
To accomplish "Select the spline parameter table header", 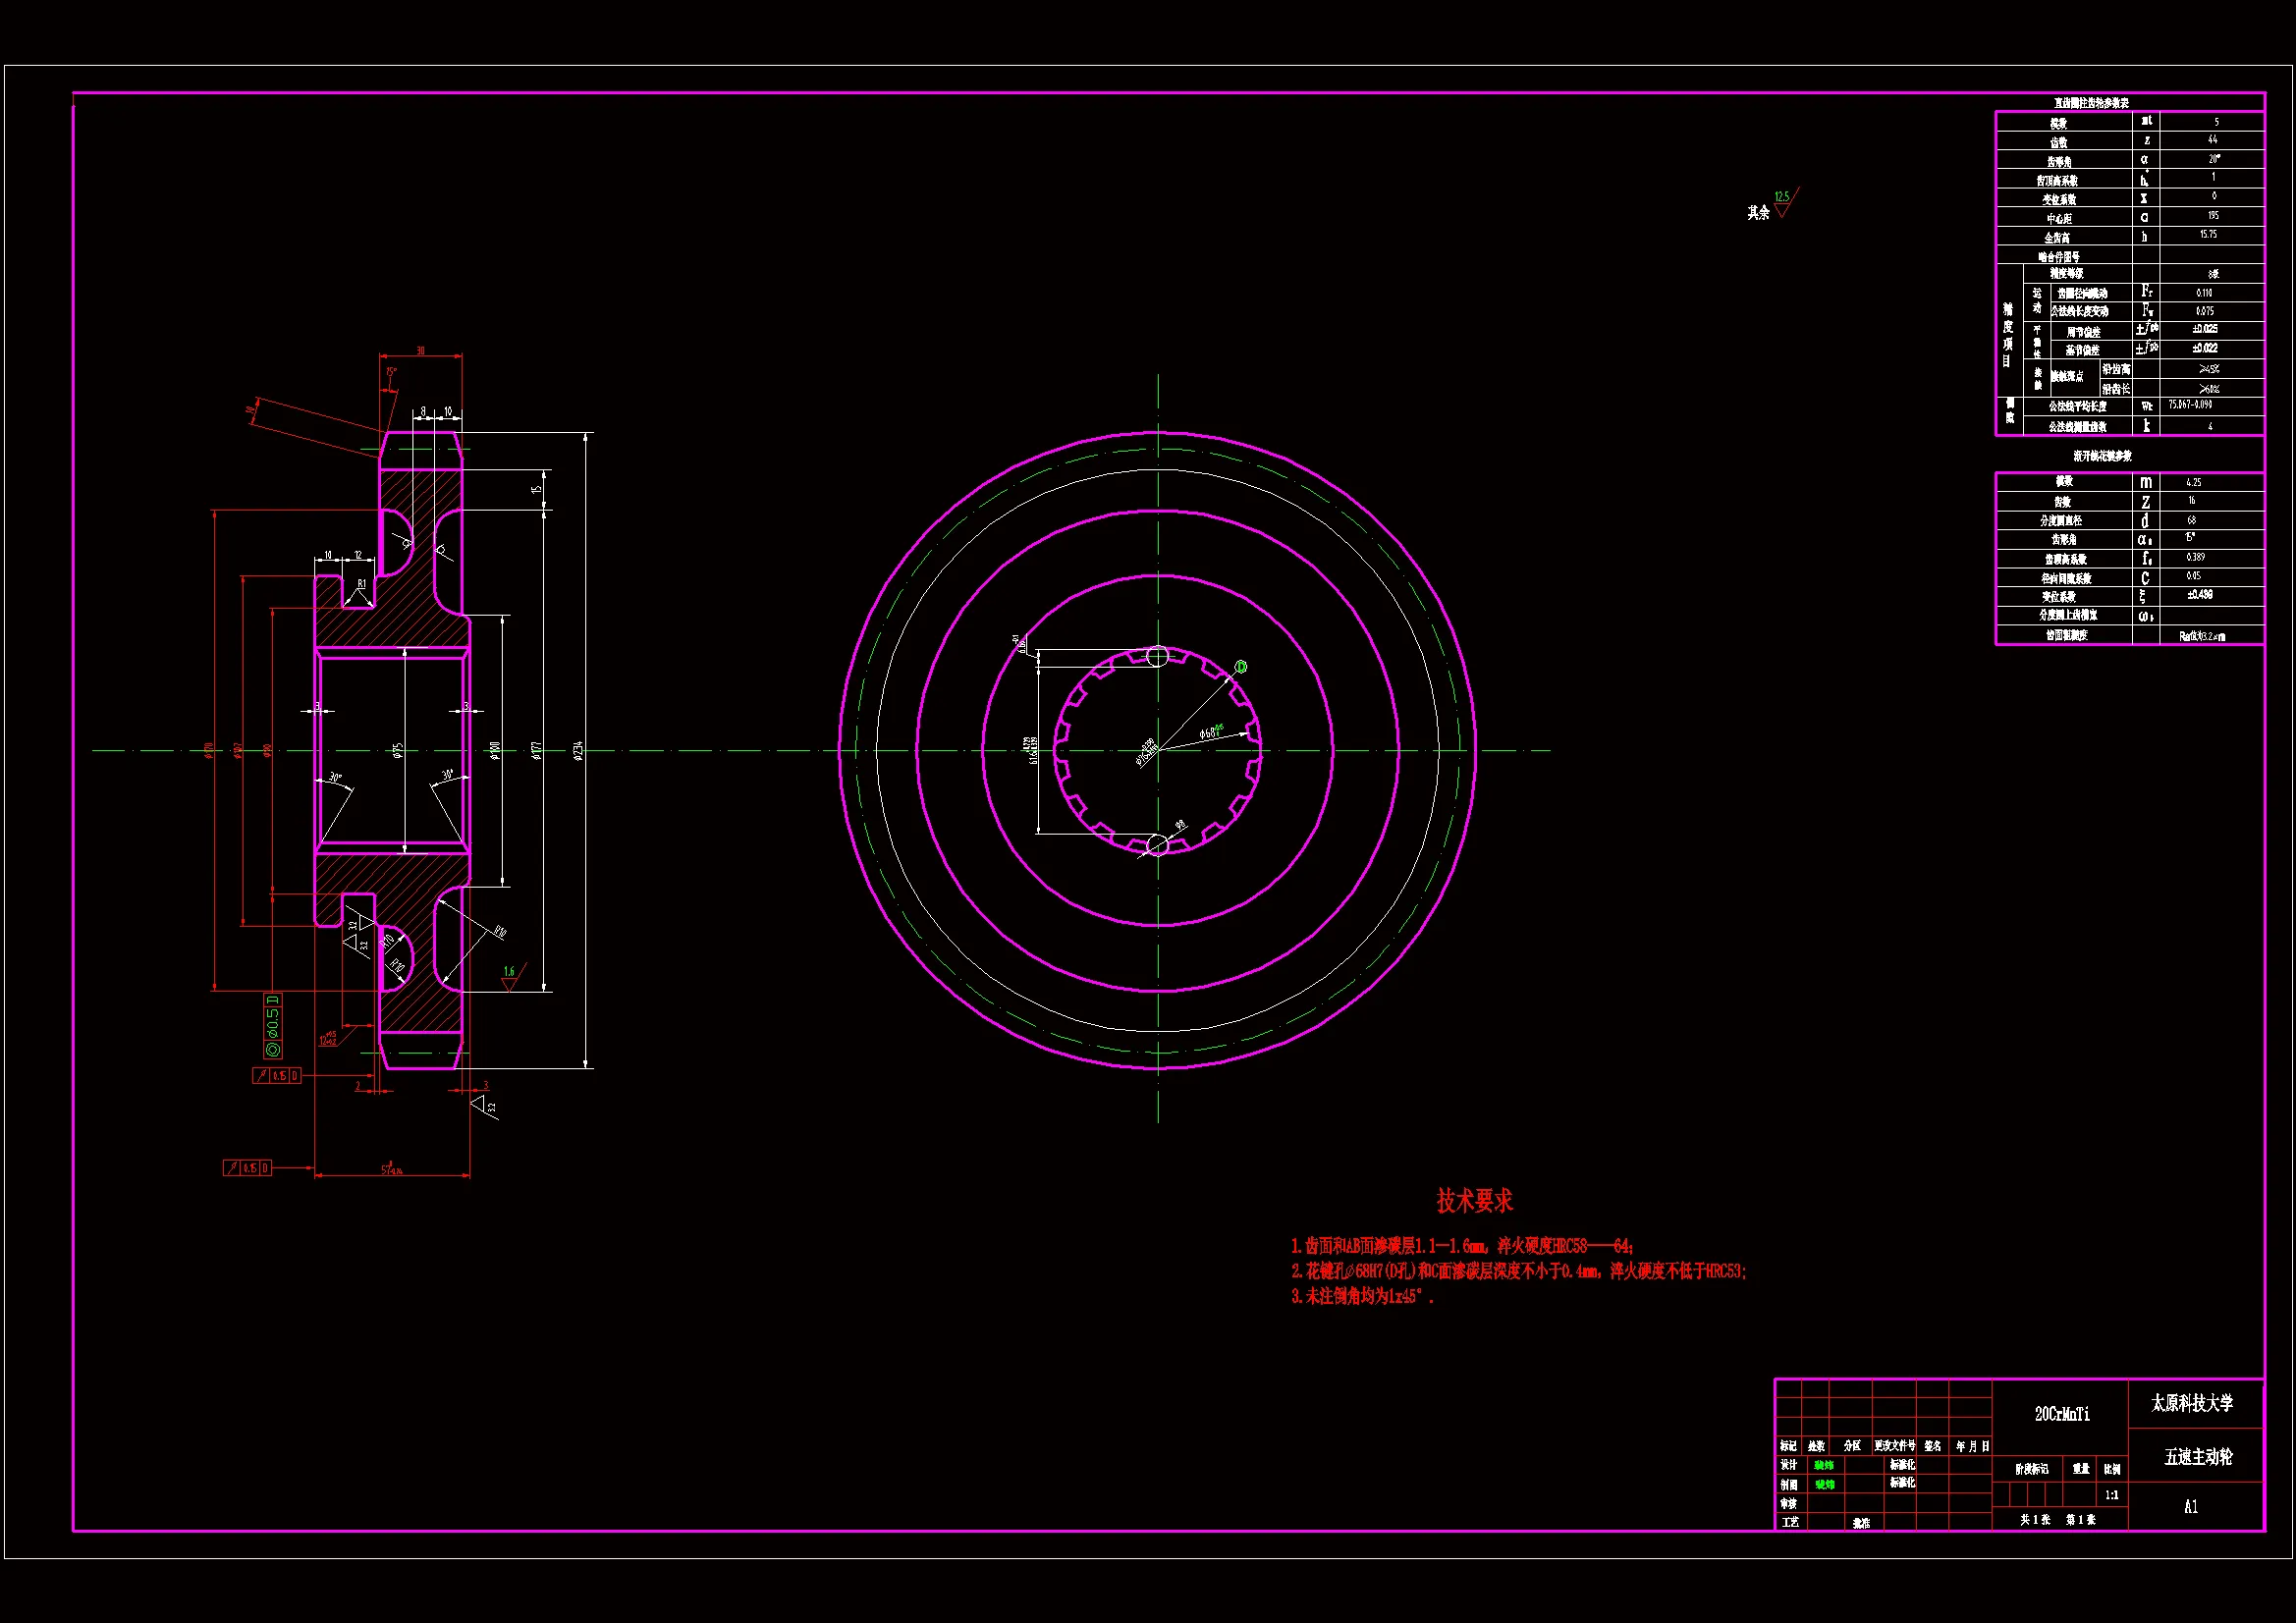I will [2101, 456].
